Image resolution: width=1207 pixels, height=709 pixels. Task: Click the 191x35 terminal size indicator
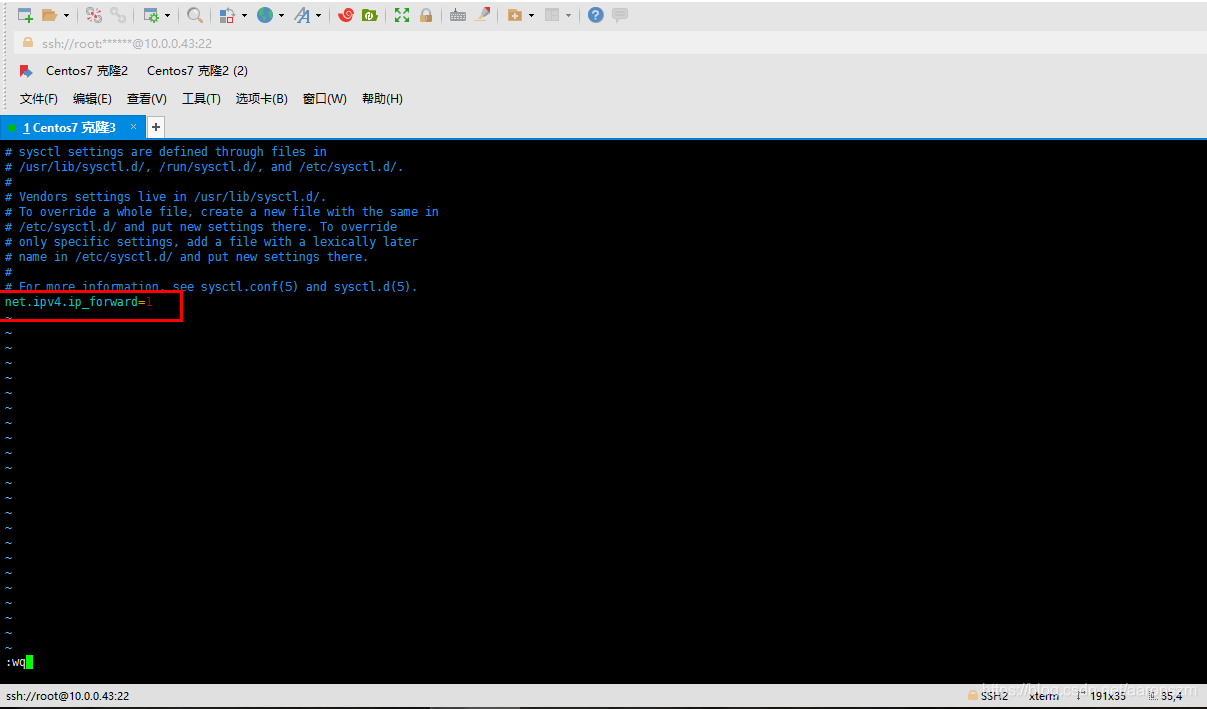coord(1108,696)
